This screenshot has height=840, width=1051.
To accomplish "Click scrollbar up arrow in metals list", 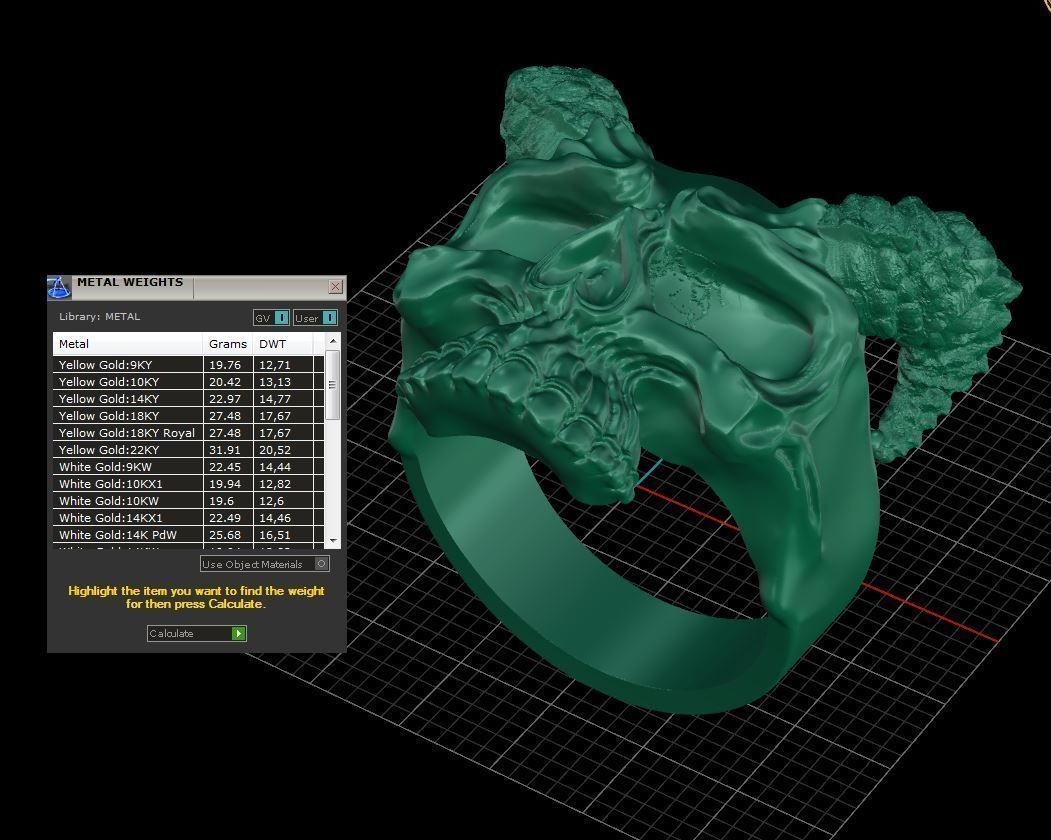I will pos(332,341).
